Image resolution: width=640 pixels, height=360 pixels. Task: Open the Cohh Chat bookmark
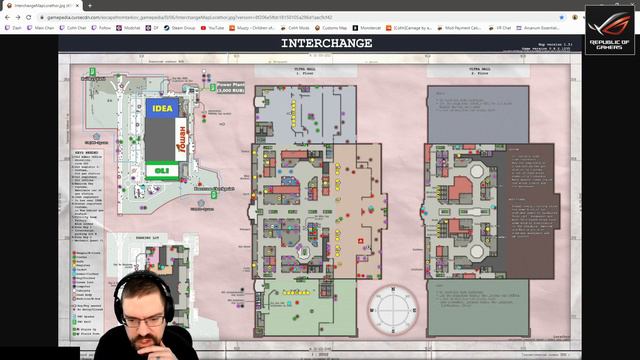pos(73,28)
